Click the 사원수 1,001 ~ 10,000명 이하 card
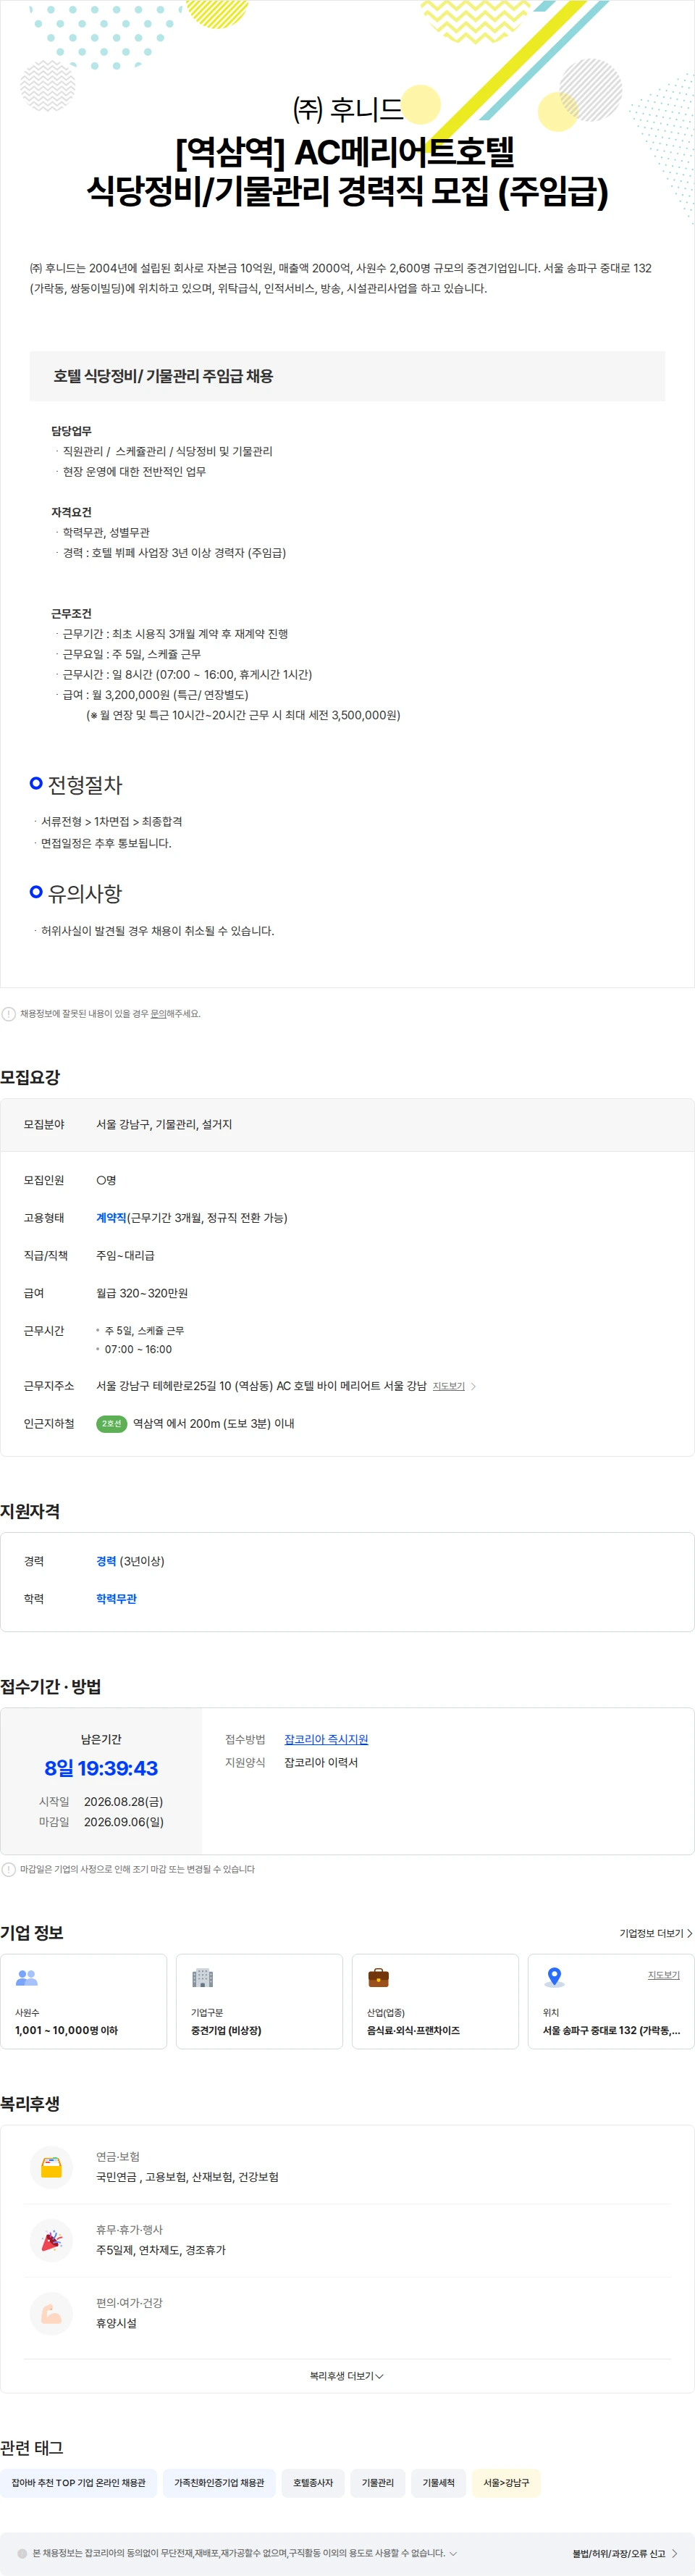 [x=84, y=2001]
